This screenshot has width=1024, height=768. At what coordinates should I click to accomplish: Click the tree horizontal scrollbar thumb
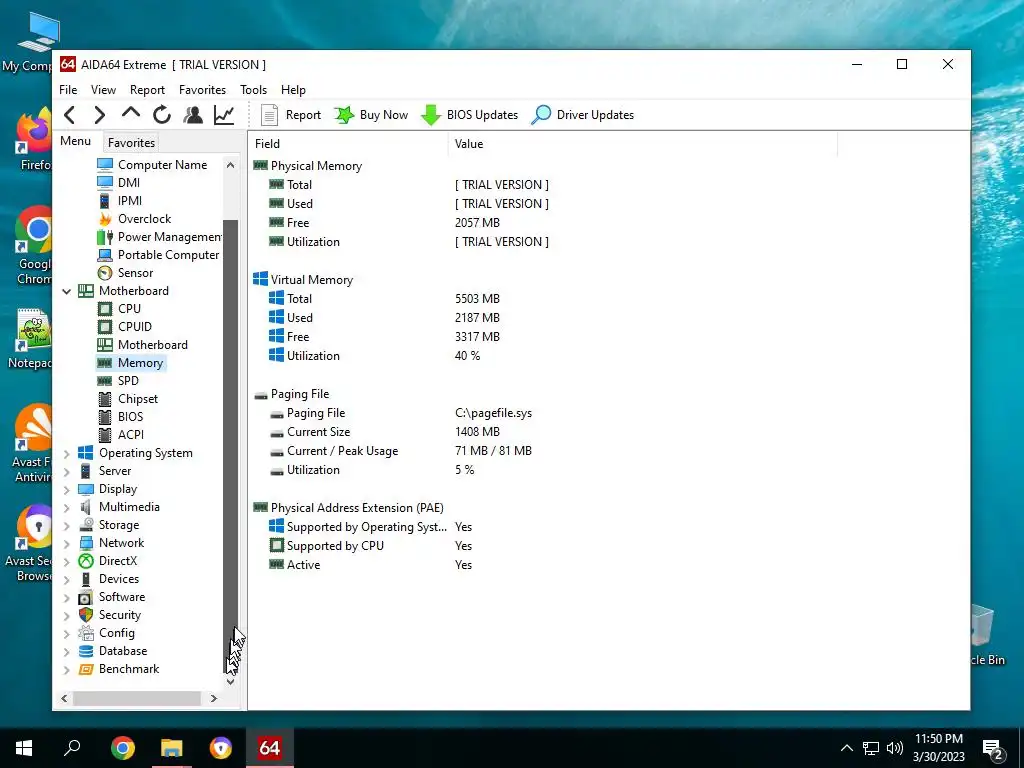click(x=137, y=699)
